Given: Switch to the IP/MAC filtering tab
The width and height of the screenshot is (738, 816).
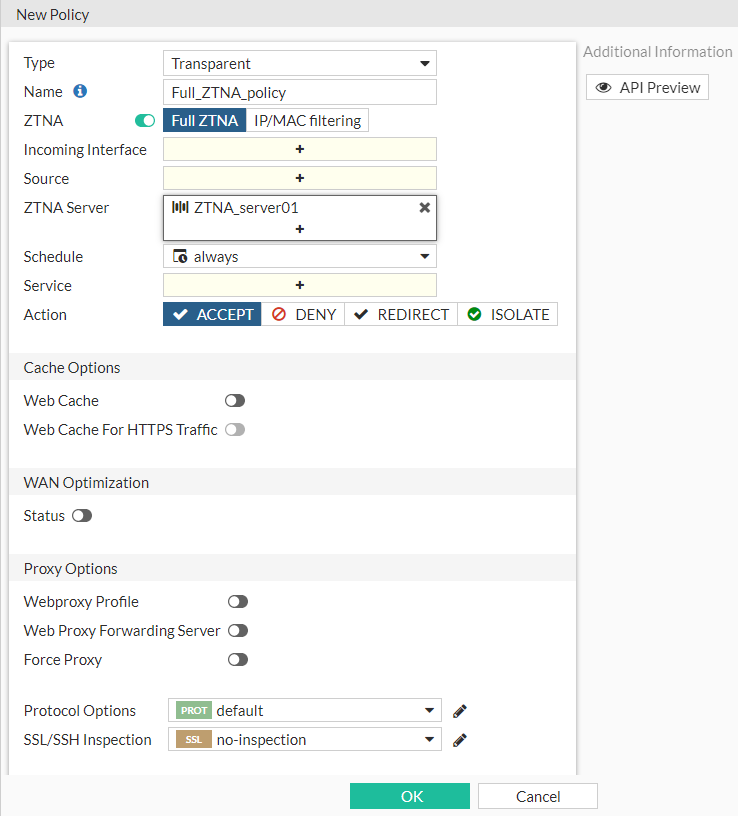Looking at the screenshot, I should [307, 120].
